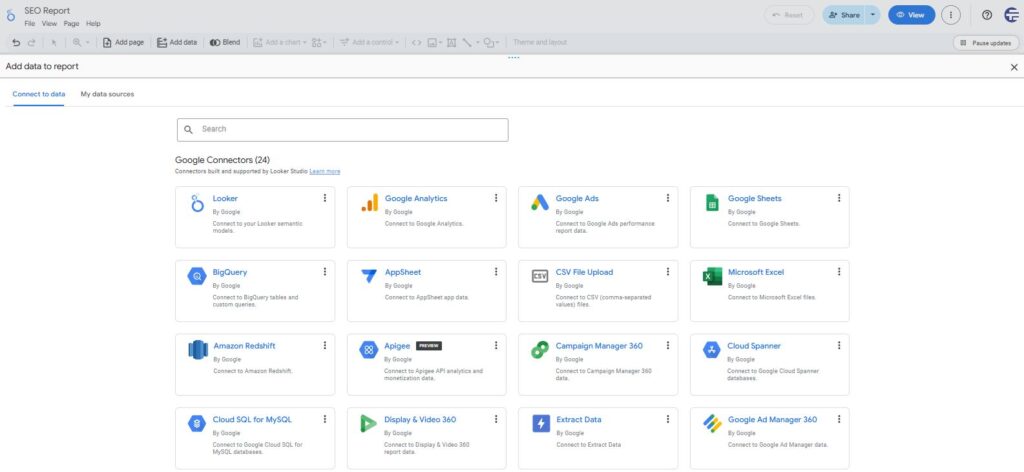Select the Extract Data lightning icon
This screenshot has height=472, width=1024.
[541, 424]
